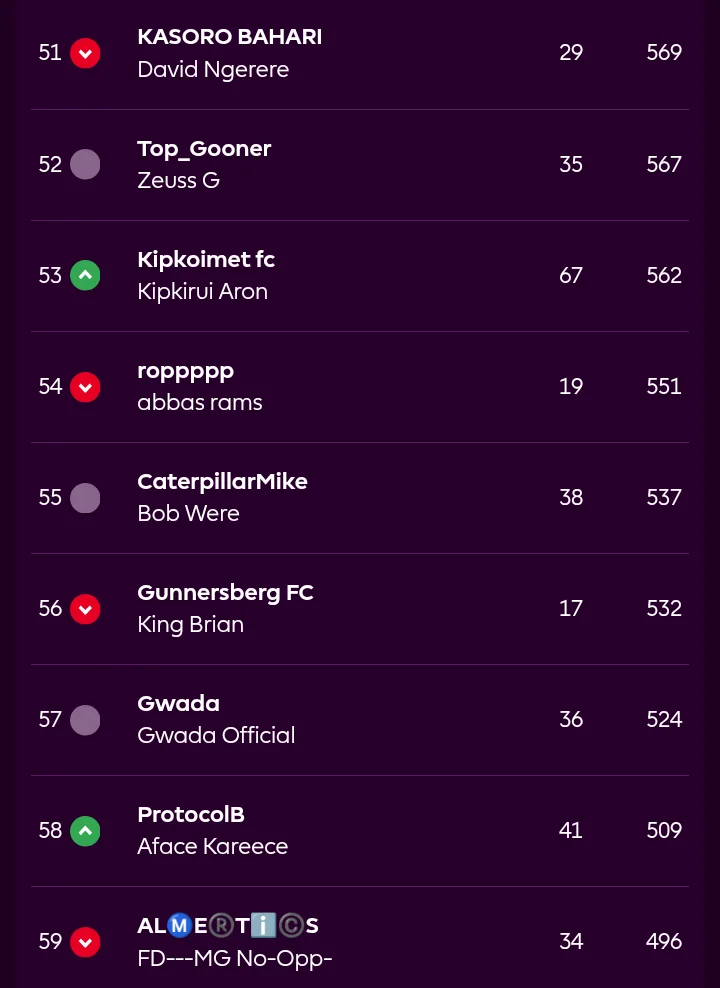
Task: Open the KASORO BAHARI team
Action: click(229, 37)
